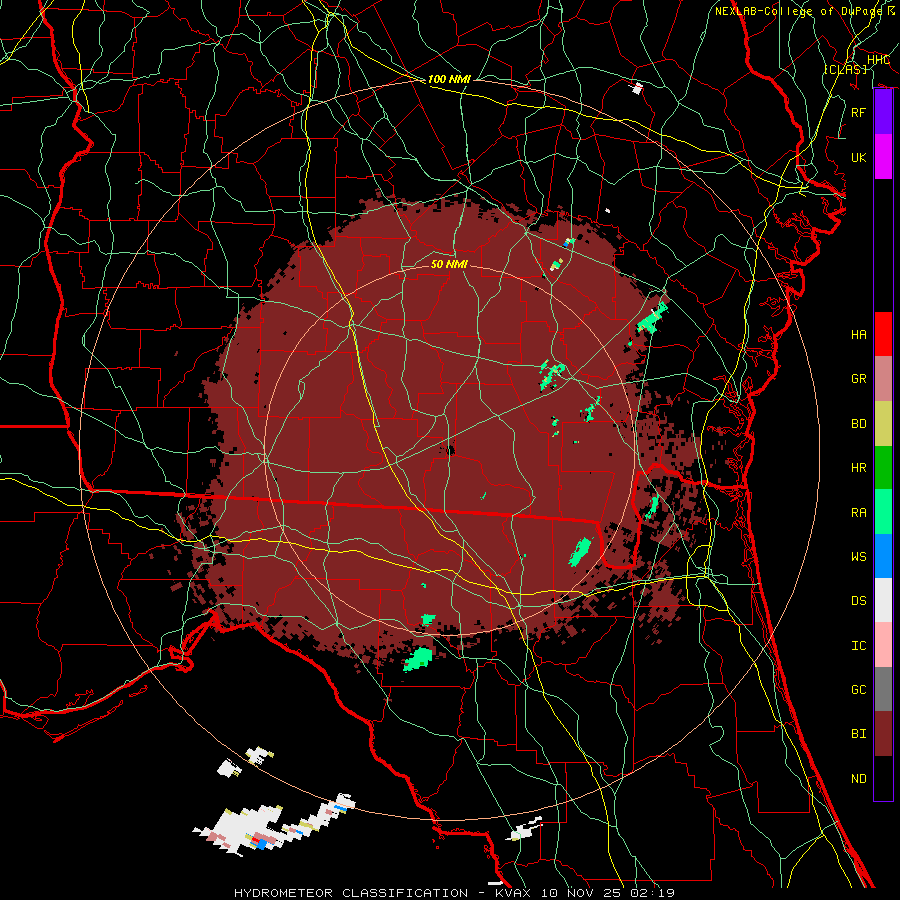Viewport: 900px width, 900px height.
Task: Click the HR dark green legend swatch
Action: 883,467
